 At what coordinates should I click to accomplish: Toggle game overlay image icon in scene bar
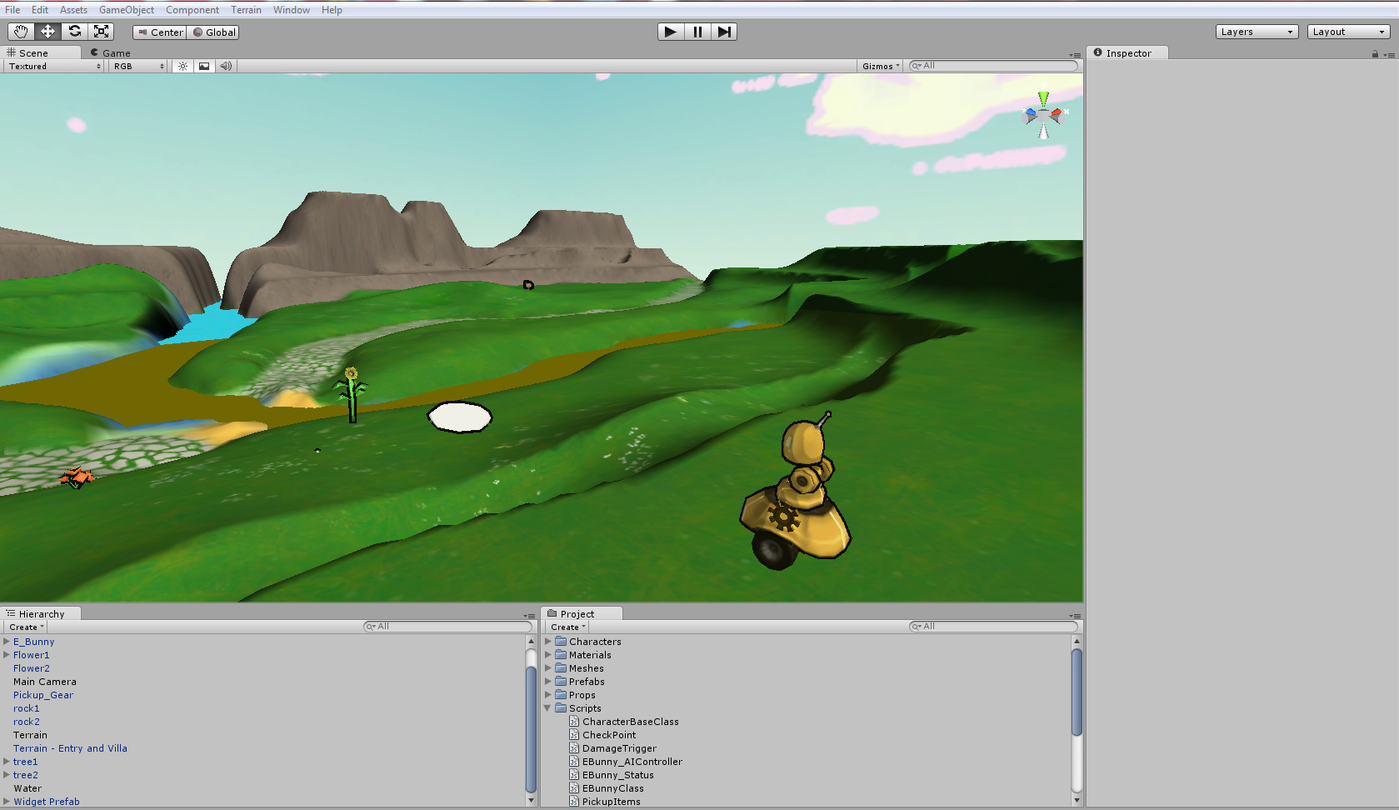tap(204, 66)
